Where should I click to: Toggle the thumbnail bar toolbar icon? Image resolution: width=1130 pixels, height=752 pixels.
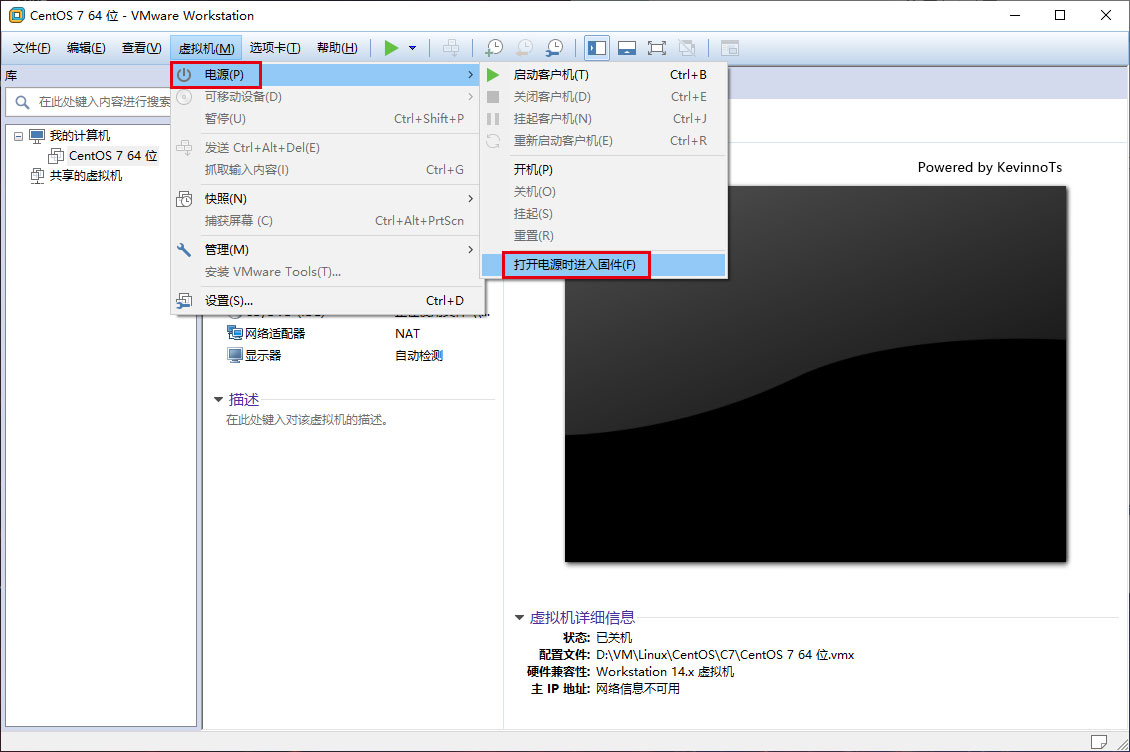pyautogui.click(x=627, y=48)
